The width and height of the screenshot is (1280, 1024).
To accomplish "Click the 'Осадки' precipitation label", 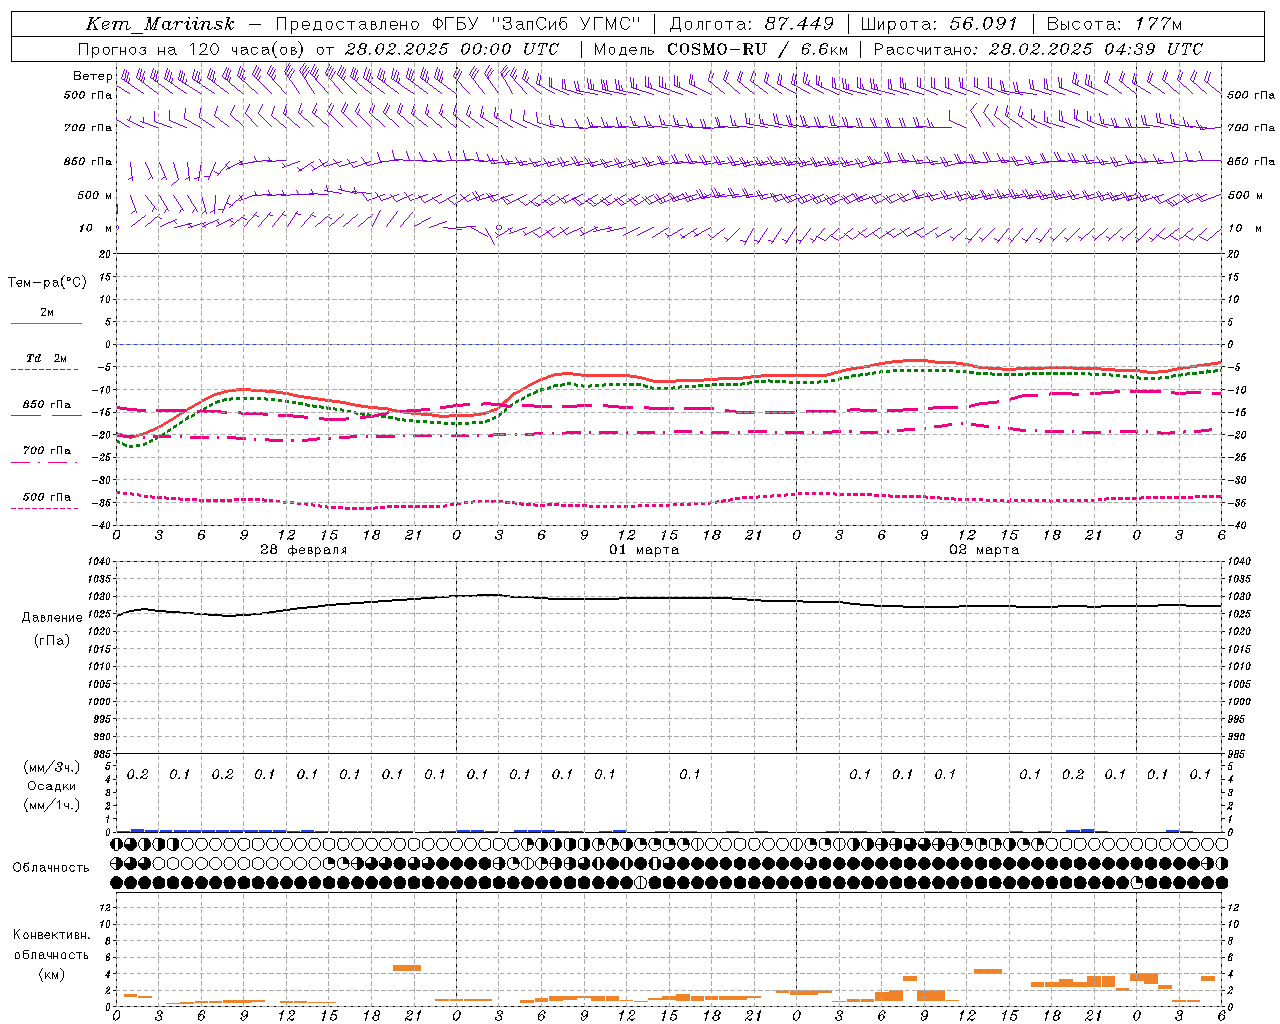I will point(52,786).
